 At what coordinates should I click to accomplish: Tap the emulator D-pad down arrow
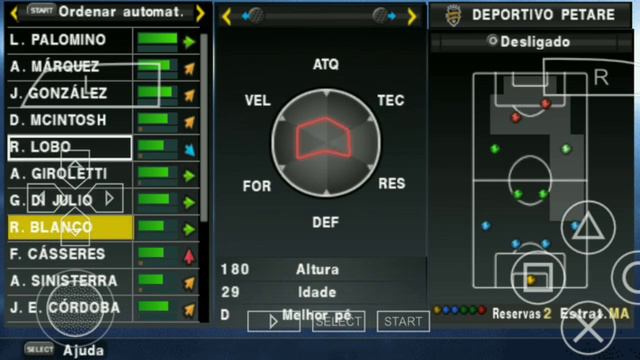pos(75,228)
